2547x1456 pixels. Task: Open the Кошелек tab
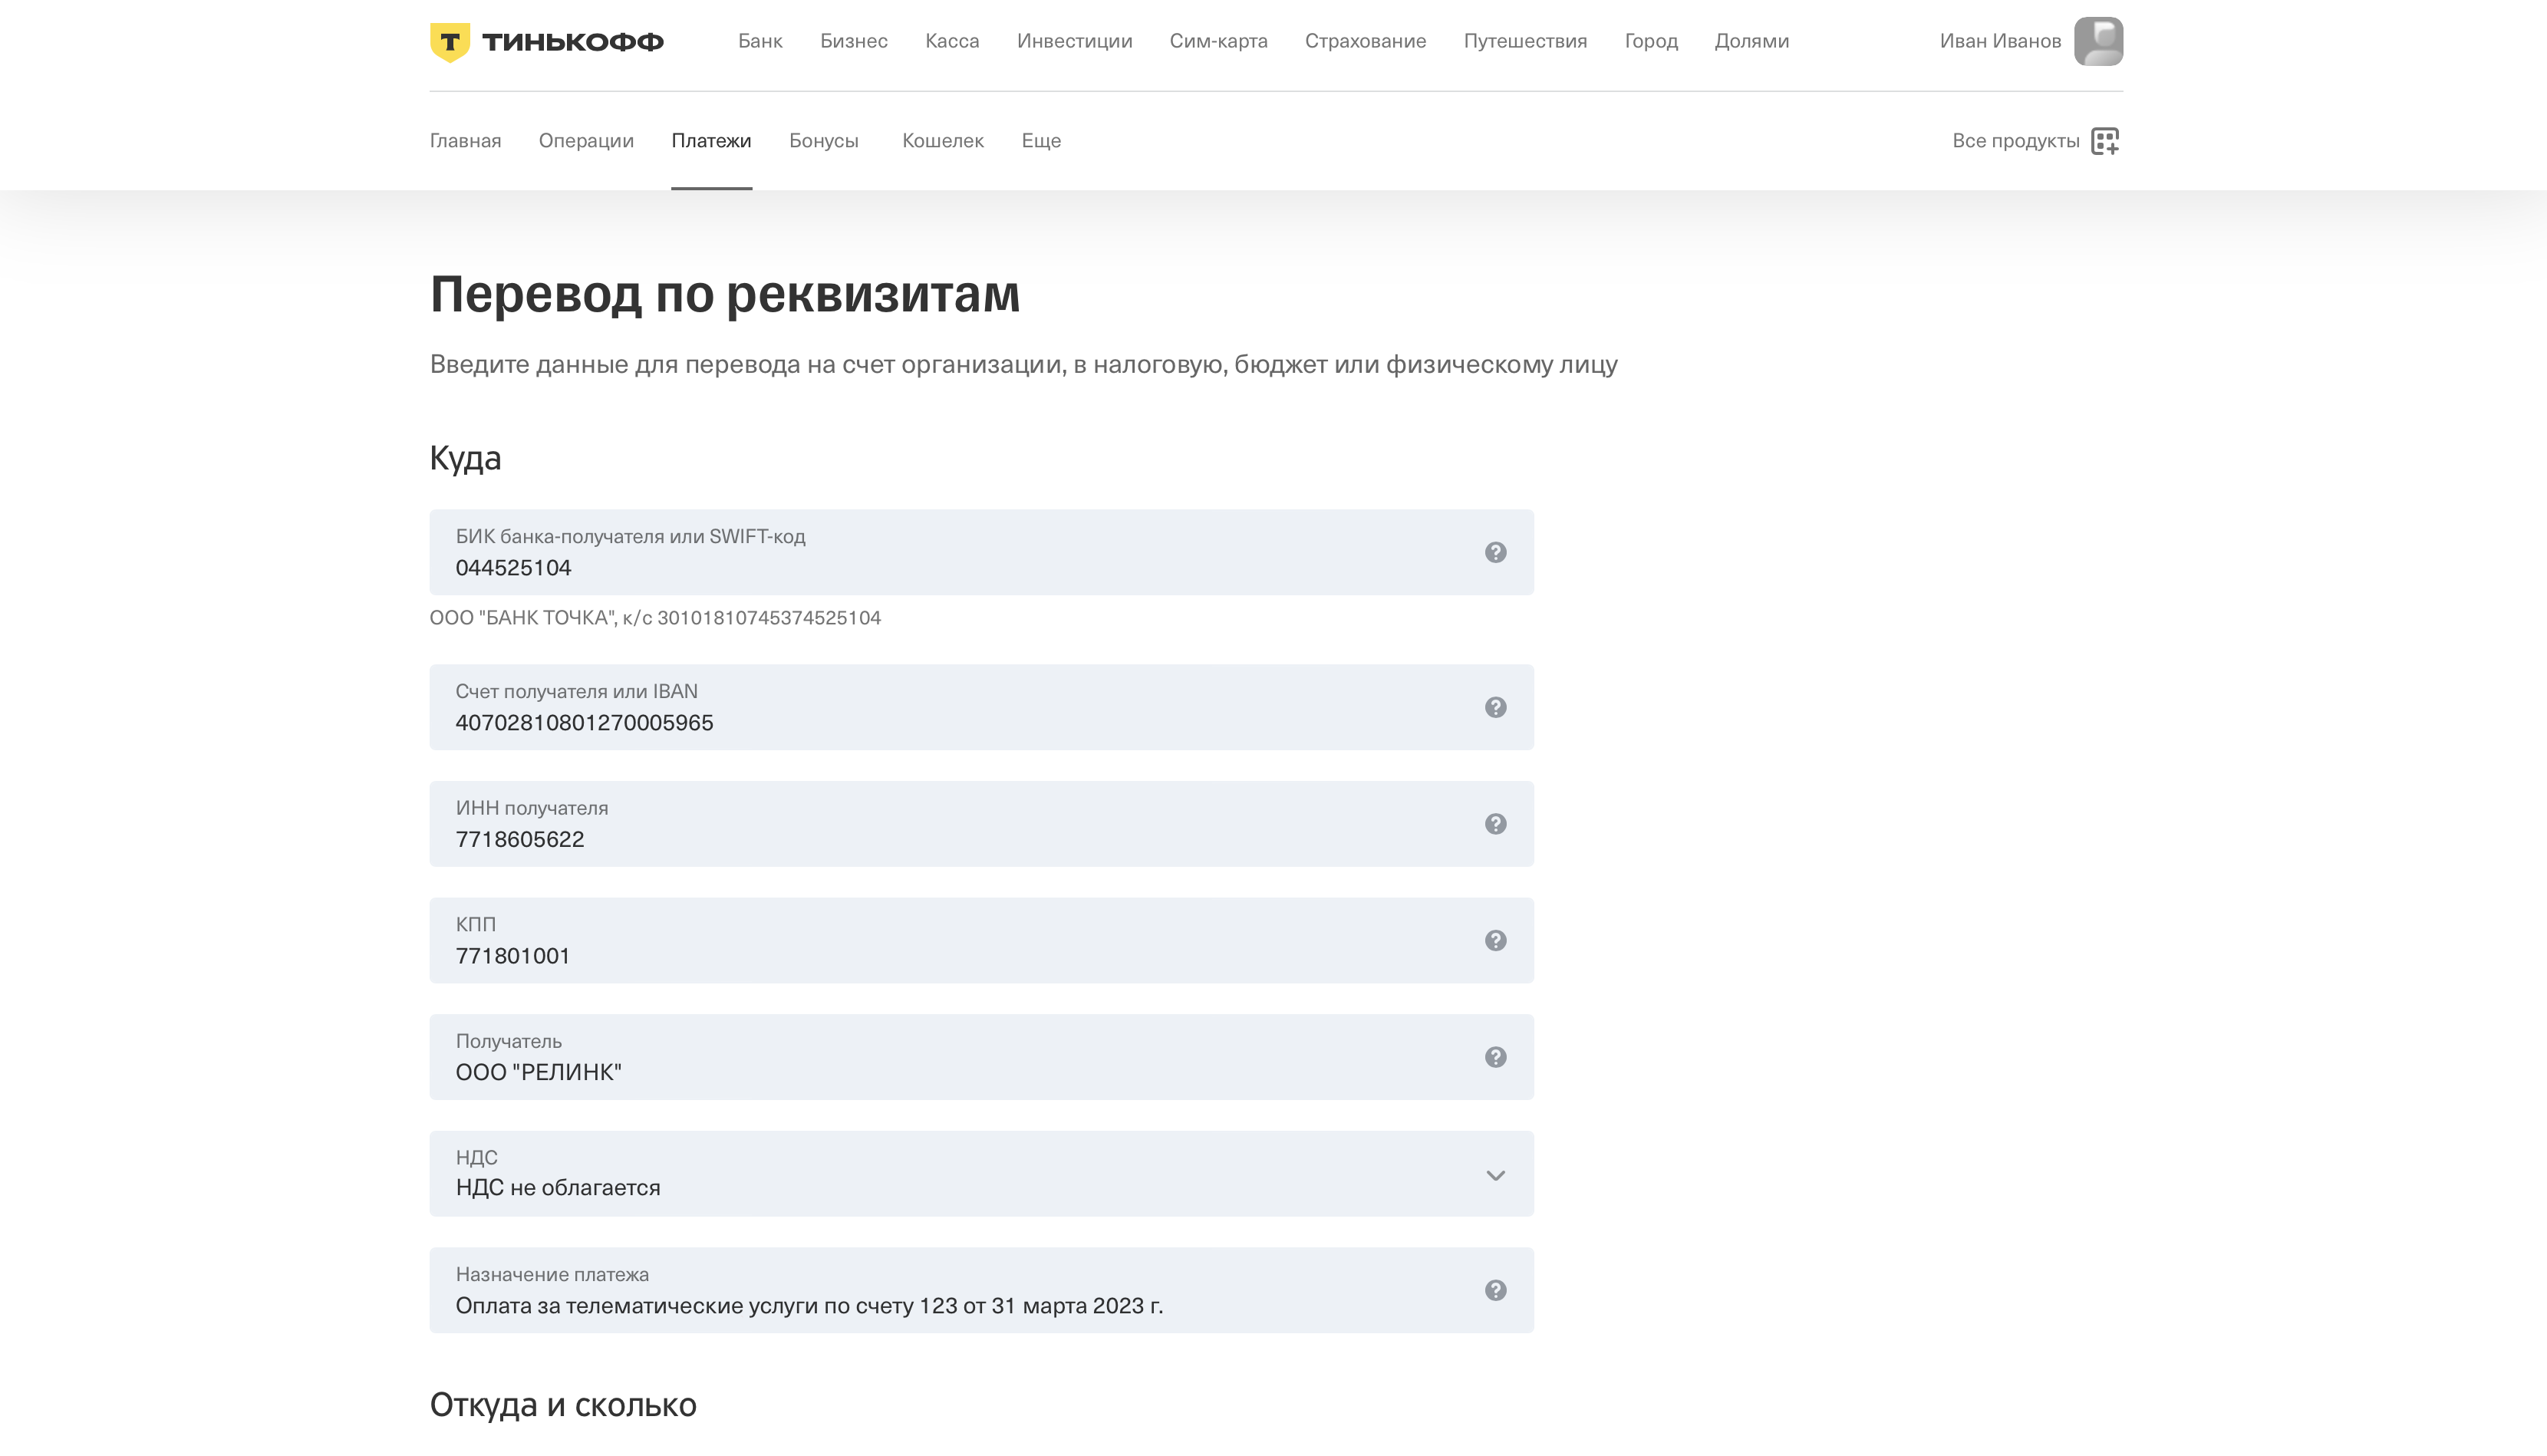pos(942,141)
